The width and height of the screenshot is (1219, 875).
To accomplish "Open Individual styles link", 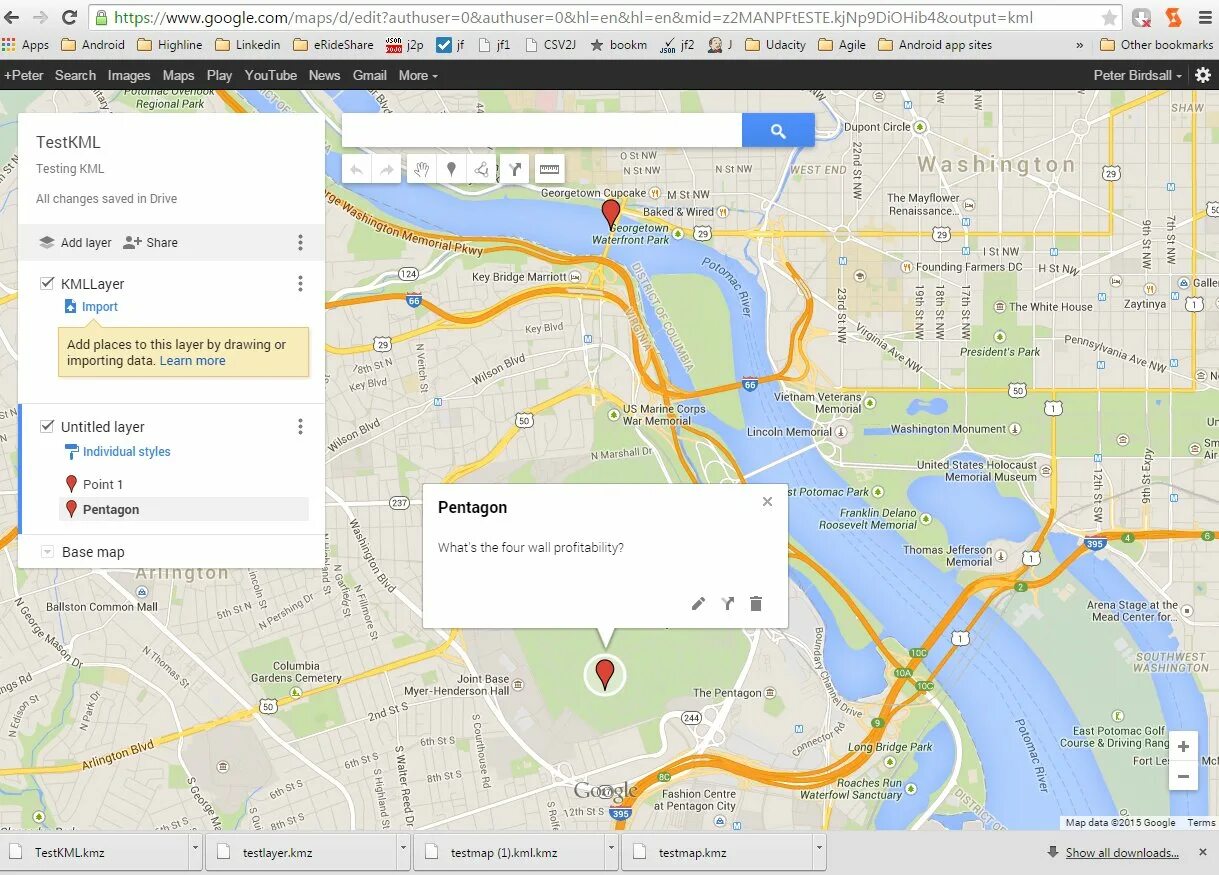I will (127, 452).
